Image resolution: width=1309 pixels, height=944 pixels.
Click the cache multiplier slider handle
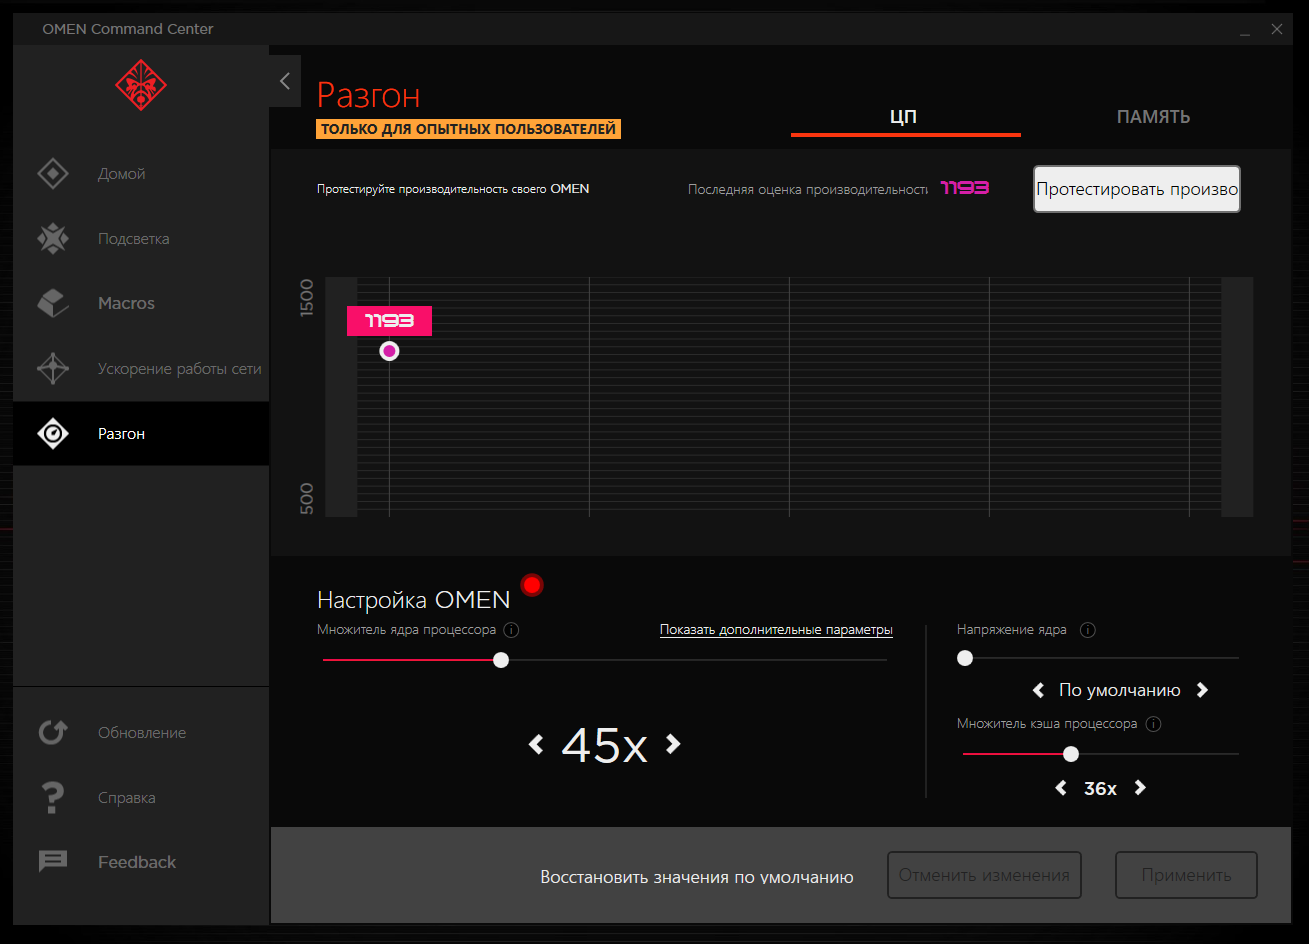(x=1071, y=754)
